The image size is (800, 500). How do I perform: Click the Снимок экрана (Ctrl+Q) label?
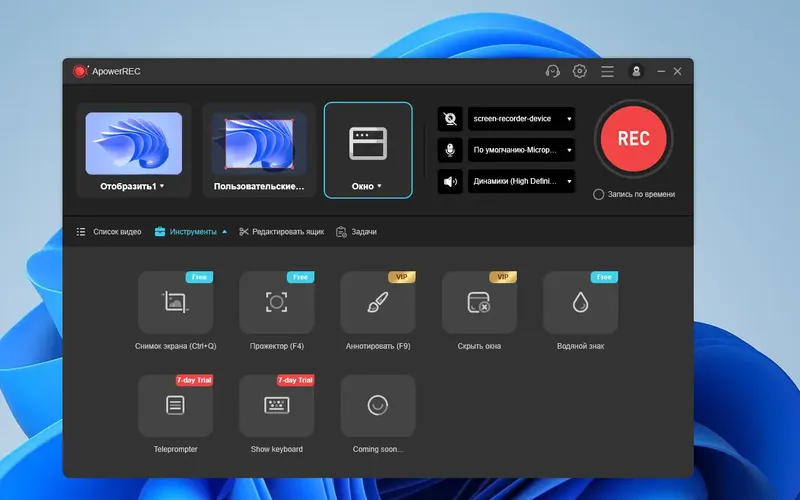click(176, 346)
